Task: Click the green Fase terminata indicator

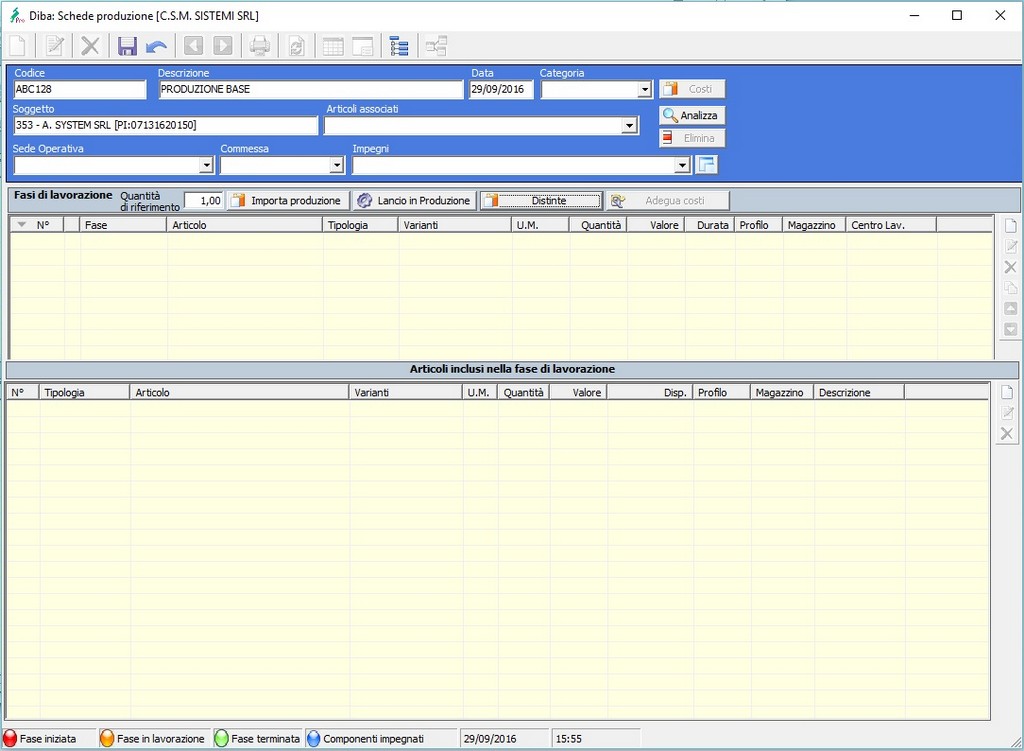Action: (221, 739)
